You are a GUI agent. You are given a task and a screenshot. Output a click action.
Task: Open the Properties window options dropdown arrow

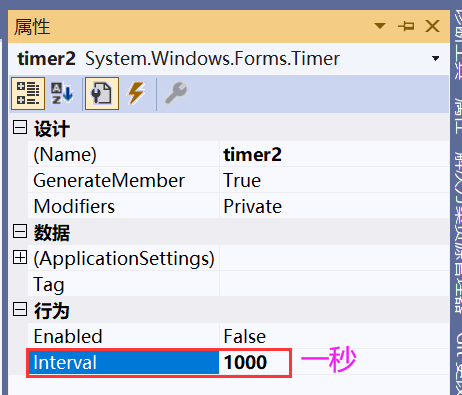[x=380, y=26]
